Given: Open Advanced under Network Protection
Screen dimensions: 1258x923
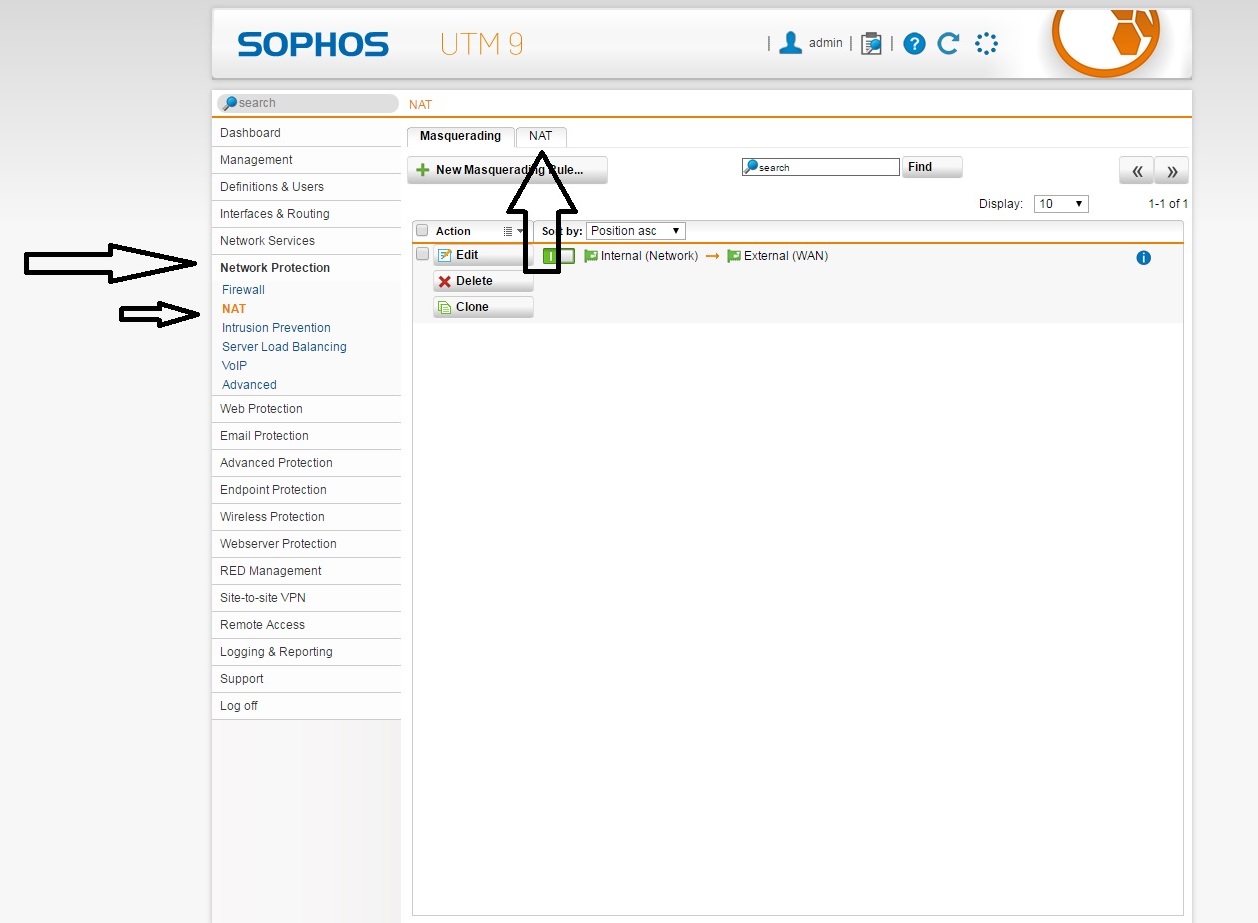Looking at the screenshot, I should coord(249,385).
